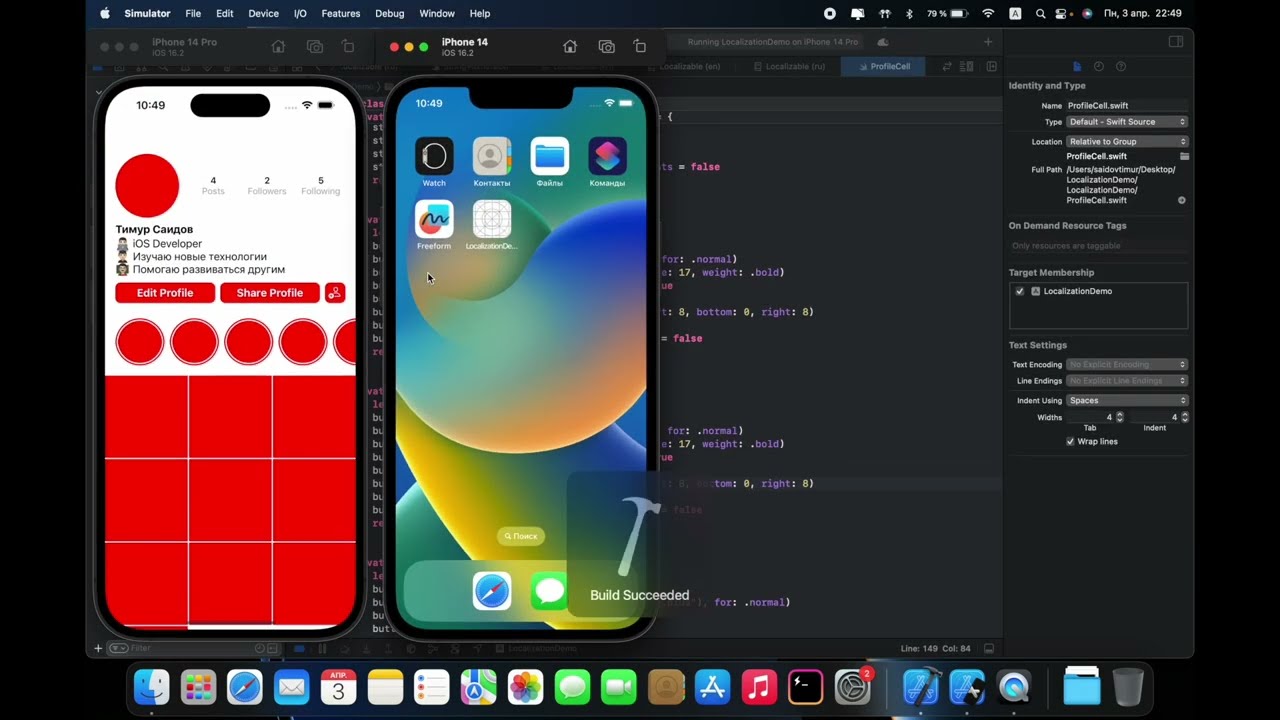Open the Контакты app on iPhone 14
Image resolution: width=1280 pixels, height=720 pixels.
(492, 156)
